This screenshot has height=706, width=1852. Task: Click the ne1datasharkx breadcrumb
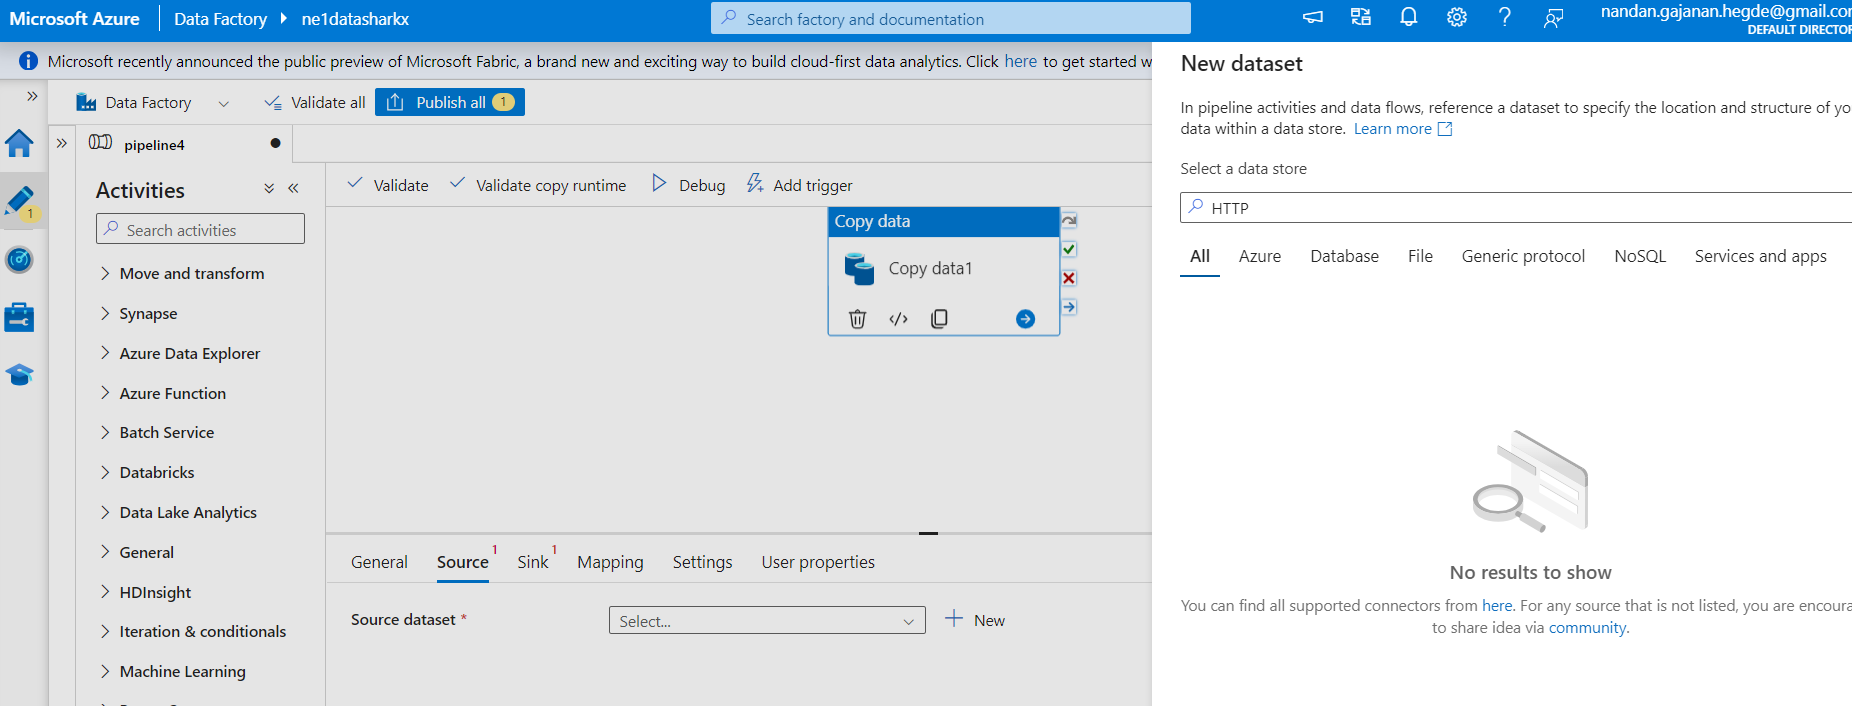[x=355, y=19]
